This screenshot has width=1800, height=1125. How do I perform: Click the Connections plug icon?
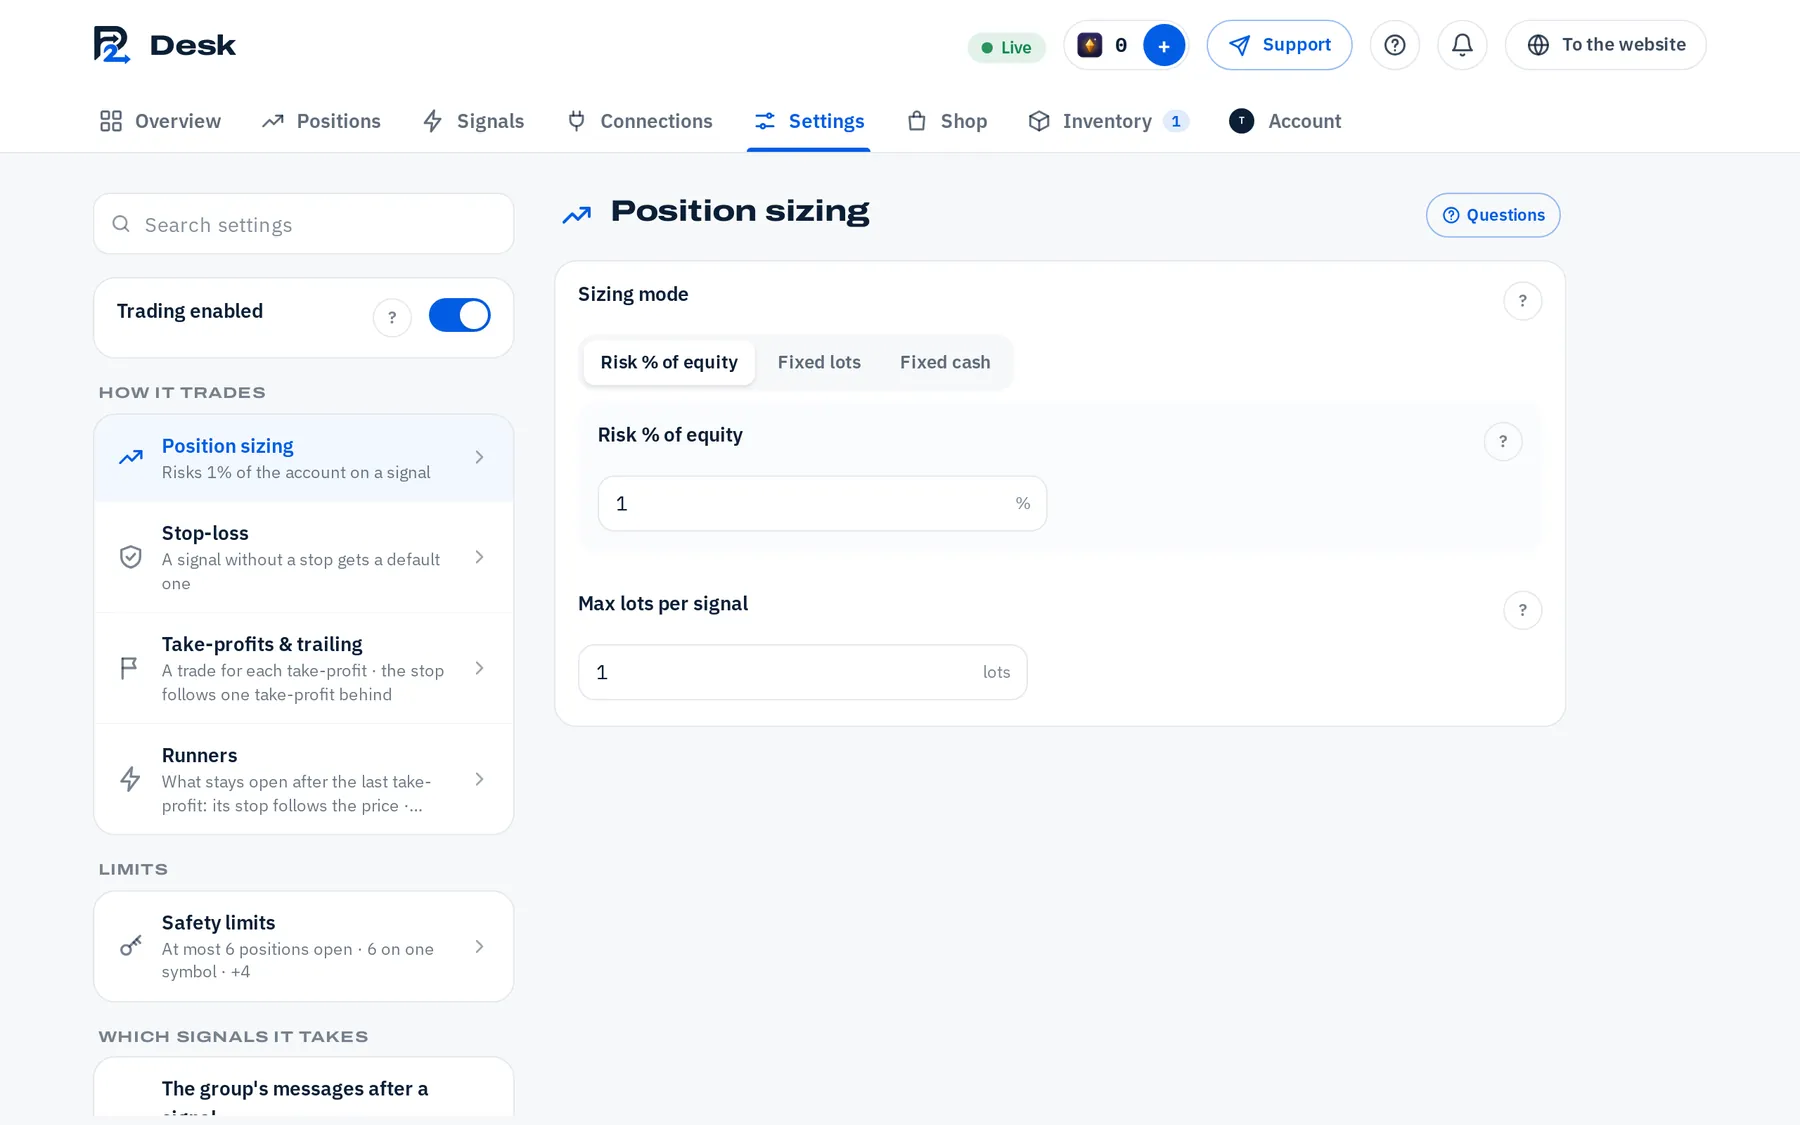[576, 121]
